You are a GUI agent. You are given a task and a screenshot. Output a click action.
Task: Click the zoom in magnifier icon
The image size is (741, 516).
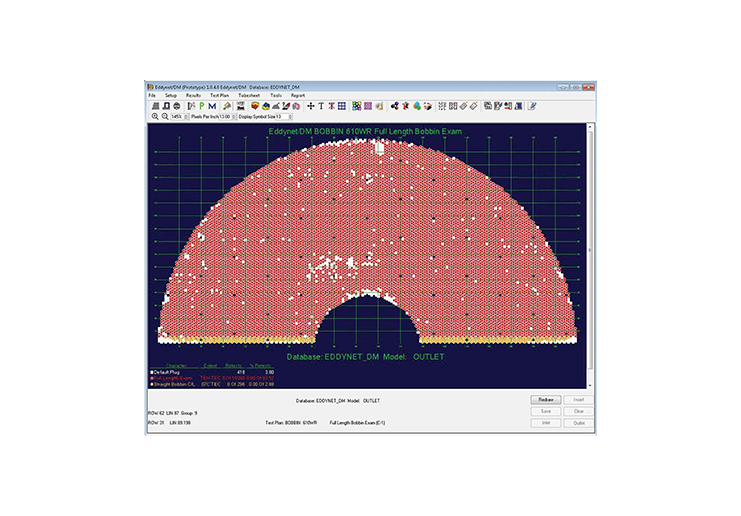click(x=155, y=116)
